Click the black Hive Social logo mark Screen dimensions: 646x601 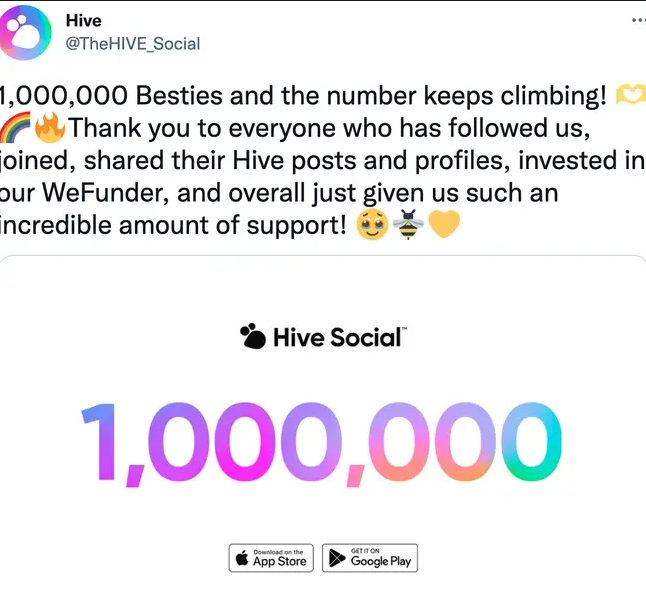coord(253,336)
